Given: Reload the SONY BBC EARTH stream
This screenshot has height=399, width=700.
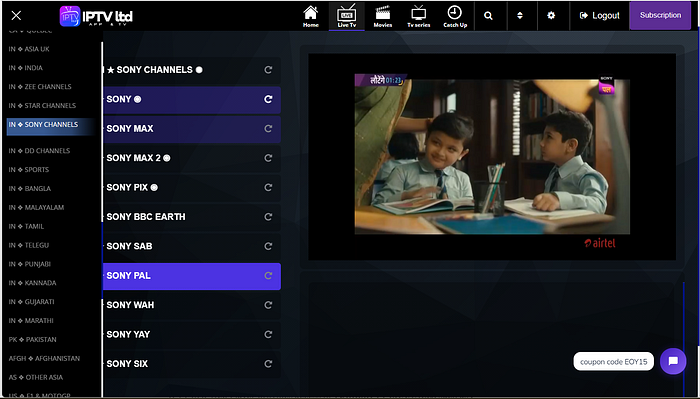Looking at the screenshot, I should 268,217.
